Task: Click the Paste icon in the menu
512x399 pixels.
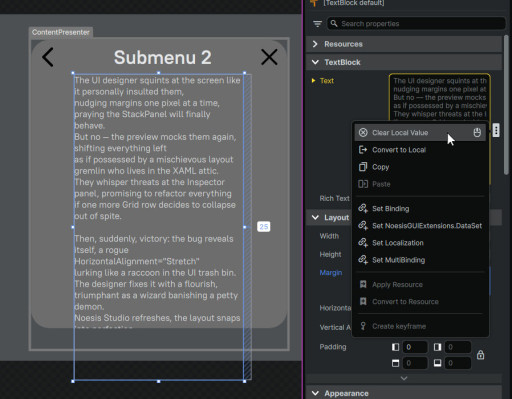Action: coord(363,184)
